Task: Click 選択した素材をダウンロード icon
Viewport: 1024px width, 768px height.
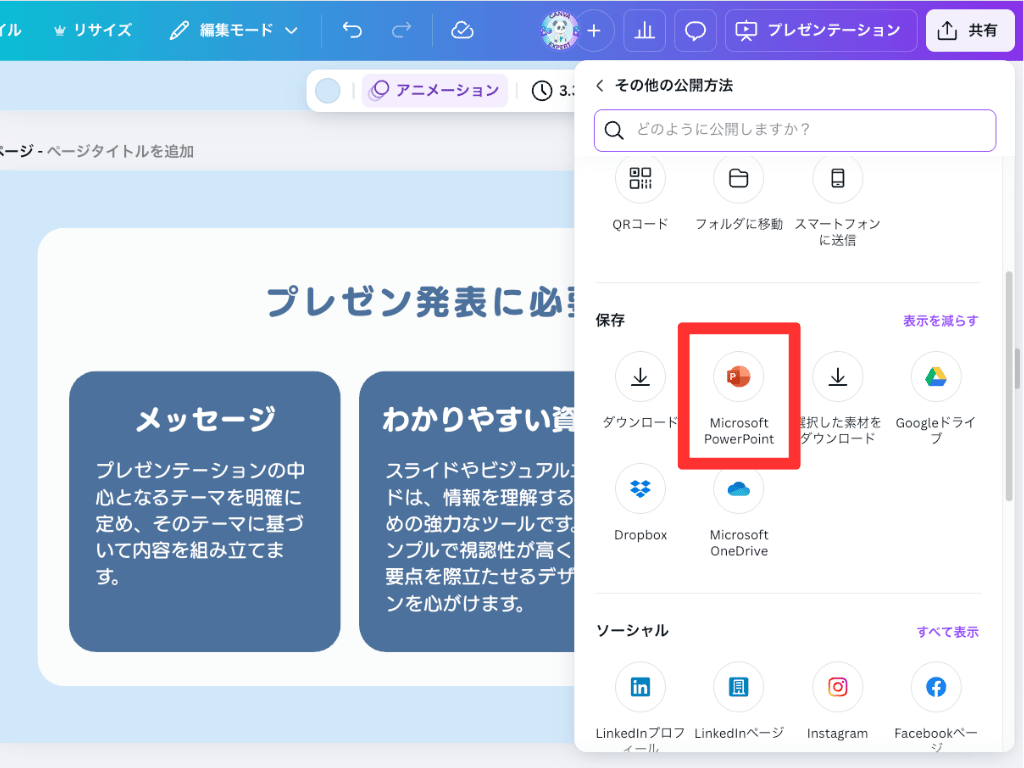Action: point(837,377)
